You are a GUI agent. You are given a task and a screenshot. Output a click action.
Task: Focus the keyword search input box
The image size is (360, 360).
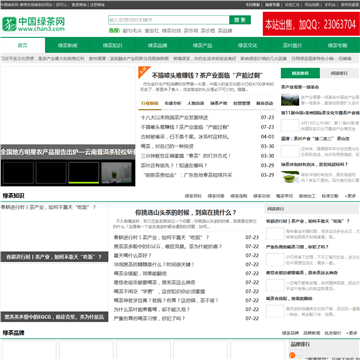[x=169, y=20]
